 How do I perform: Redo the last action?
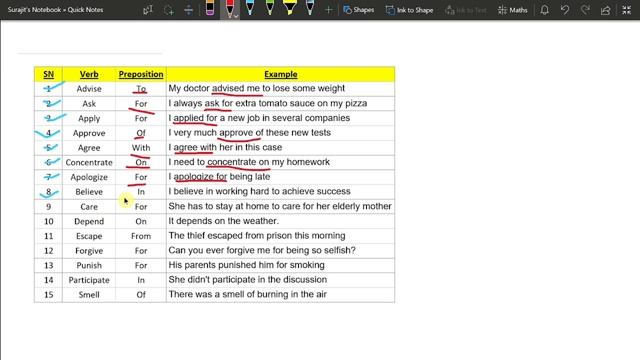pos(585,10)
